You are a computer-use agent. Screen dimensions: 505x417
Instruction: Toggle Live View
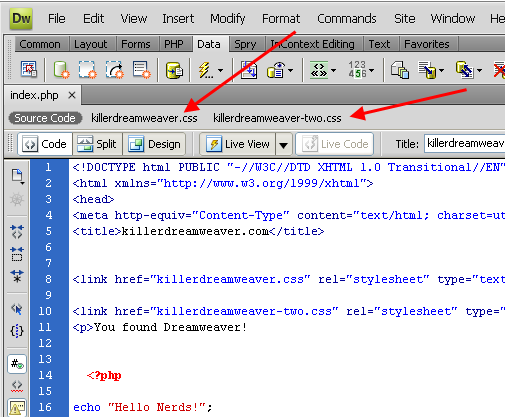(238, 144)
